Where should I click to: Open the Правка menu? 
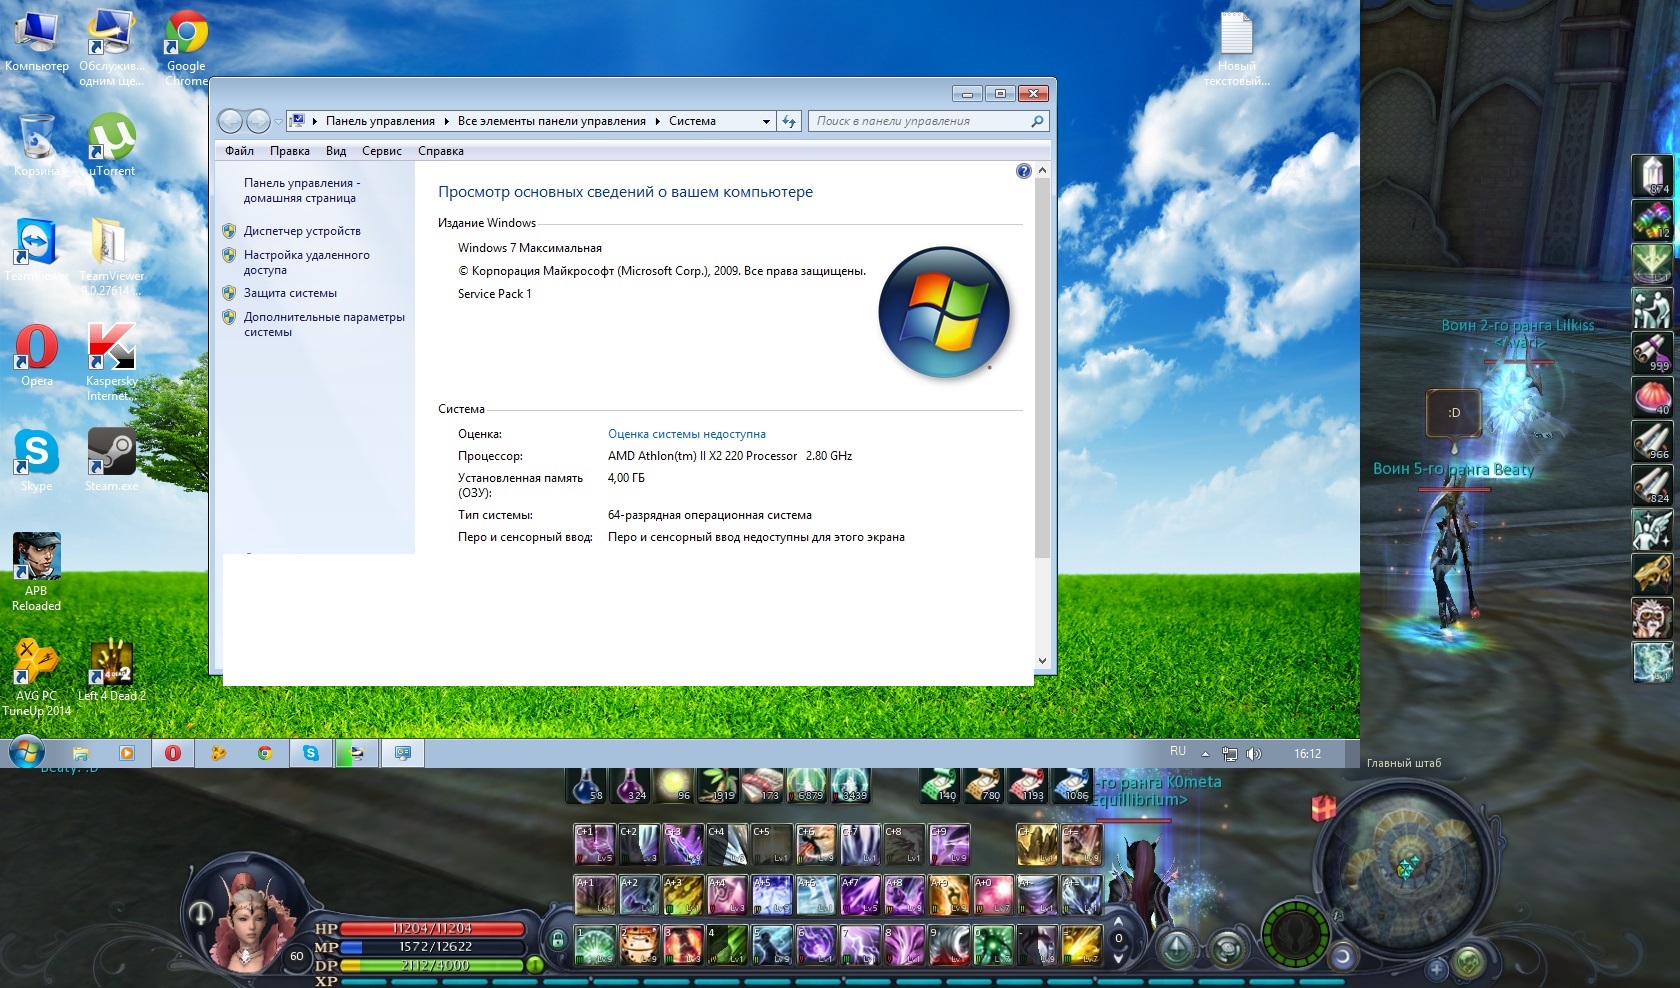click(289, 151)
